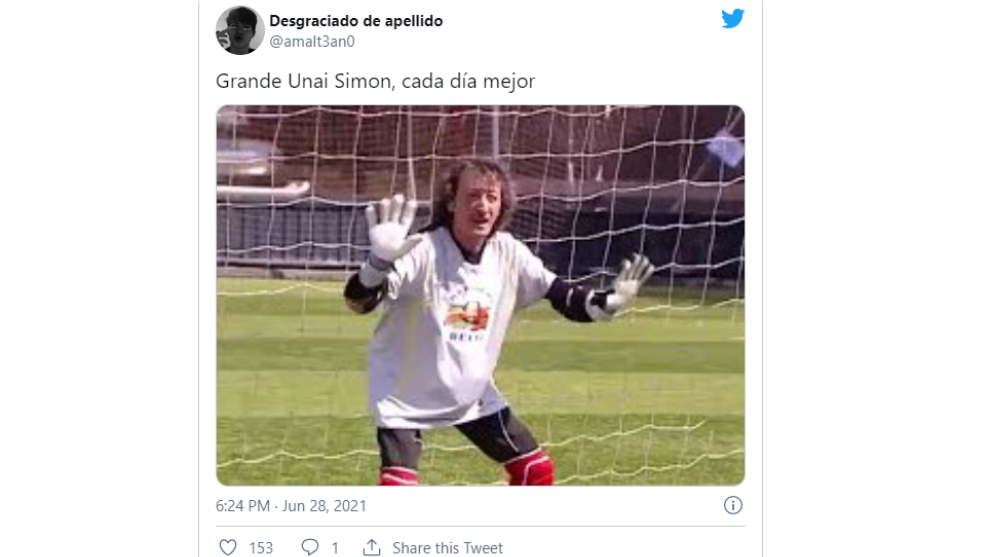
Task: Click the reply count of 1
Action: pos(335,548)
